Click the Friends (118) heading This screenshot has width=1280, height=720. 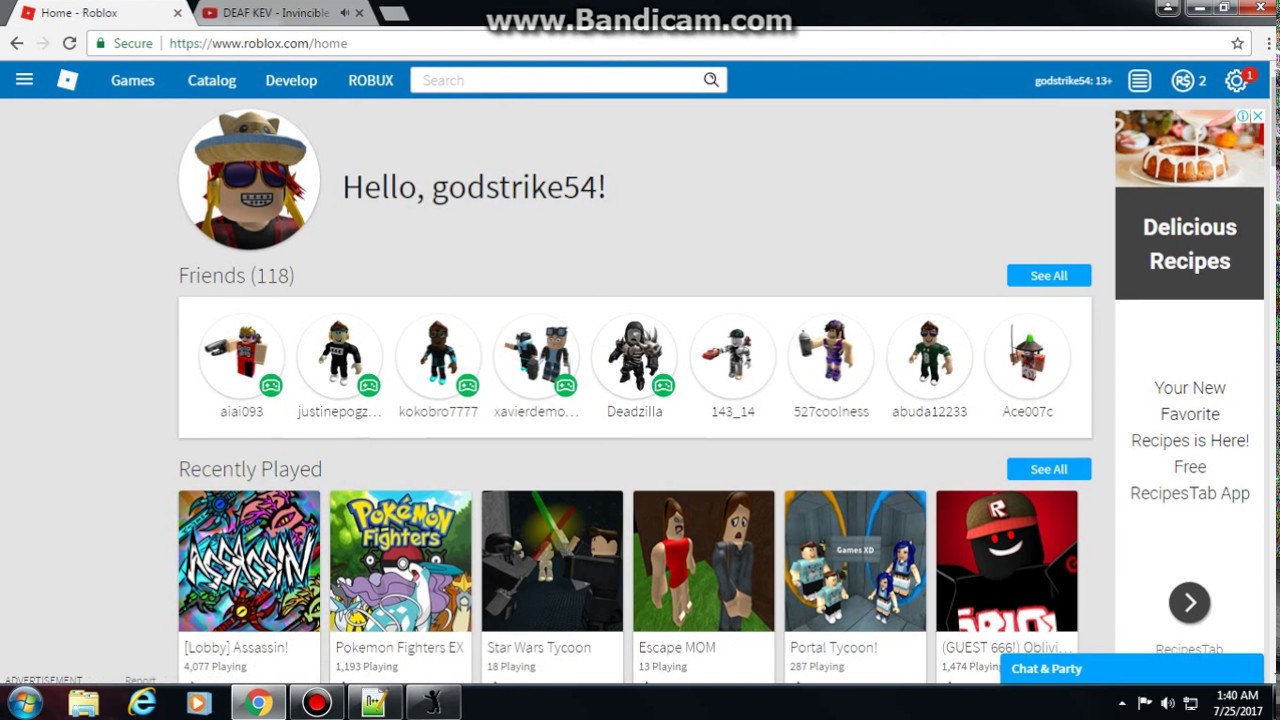[236, 275]
